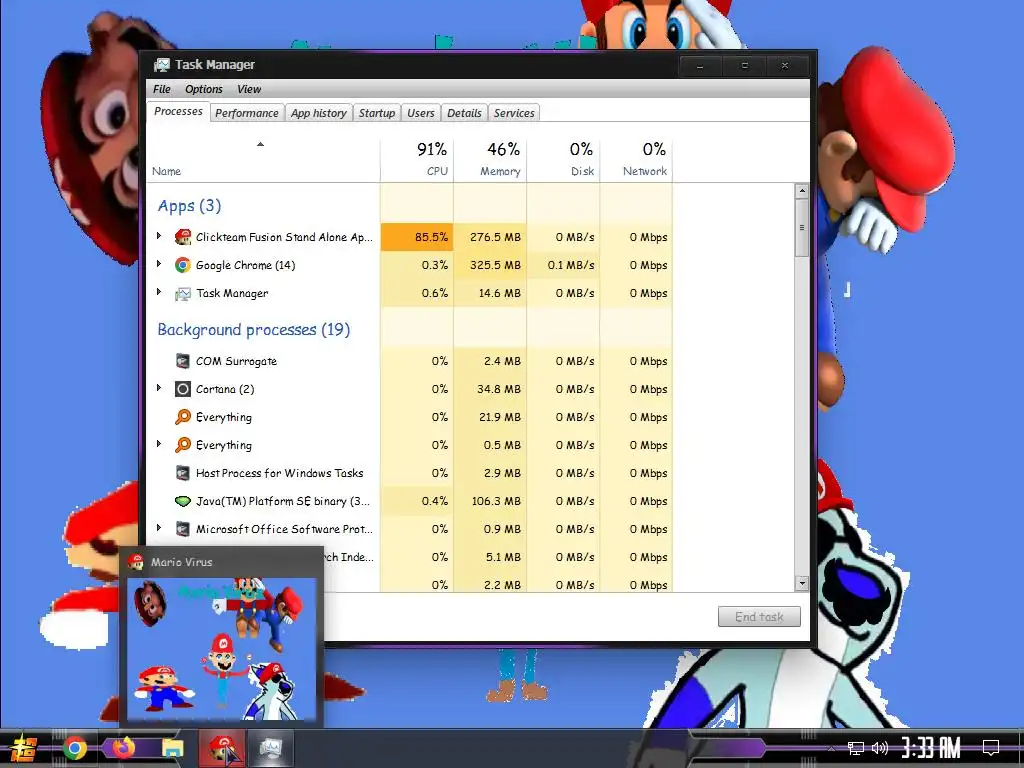Open the View menu
Screen dimensions: 1024x768
click(249, 89)
